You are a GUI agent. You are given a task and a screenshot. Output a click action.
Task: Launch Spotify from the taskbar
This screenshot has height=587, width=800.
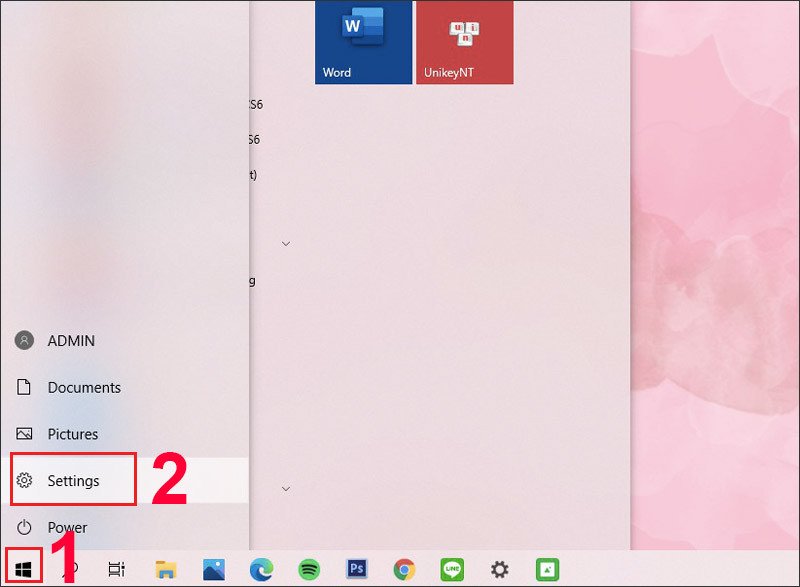(309, 570)
